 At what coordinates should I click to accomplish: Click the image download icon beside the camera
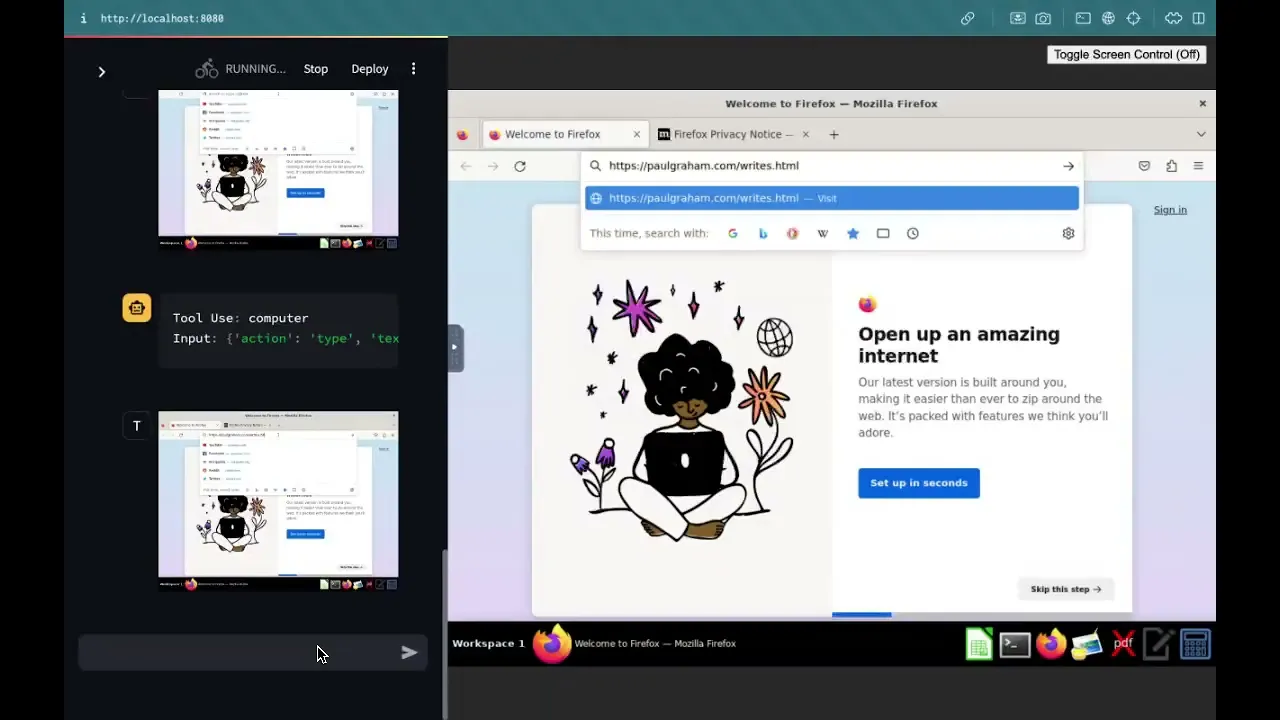pyautogui.click(x=1017, y=18)
